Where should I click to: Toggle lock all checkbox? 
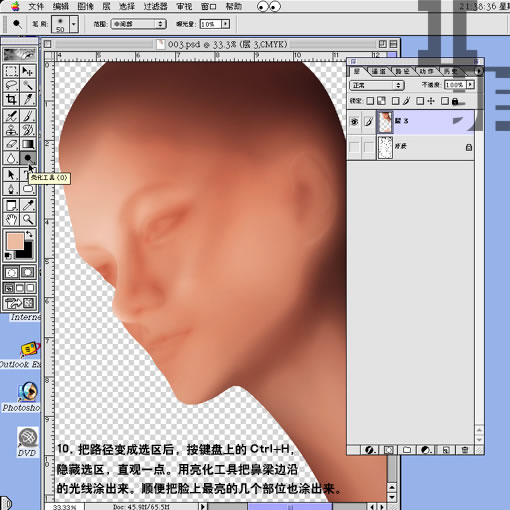pos(445,101)
